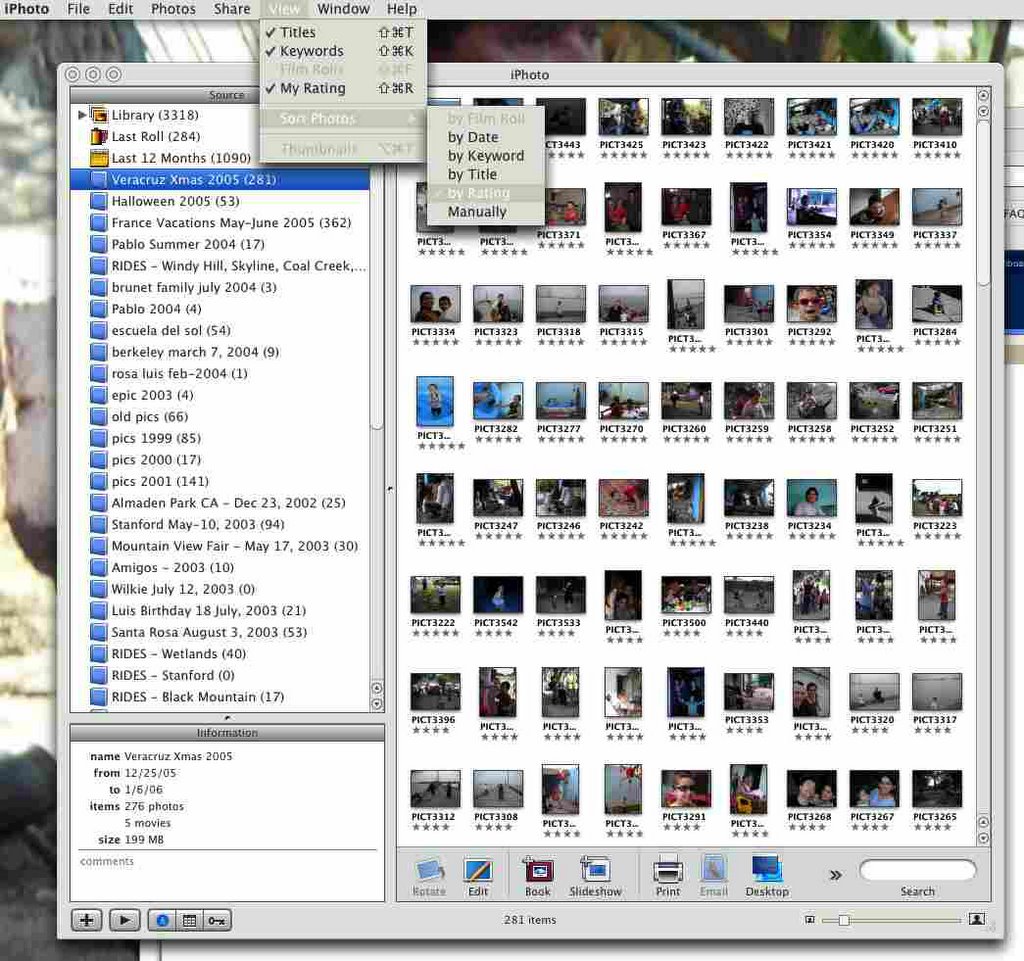Select the Last Roll source icon
This screenshot has width=1024, height=961.
pos(99,136)
